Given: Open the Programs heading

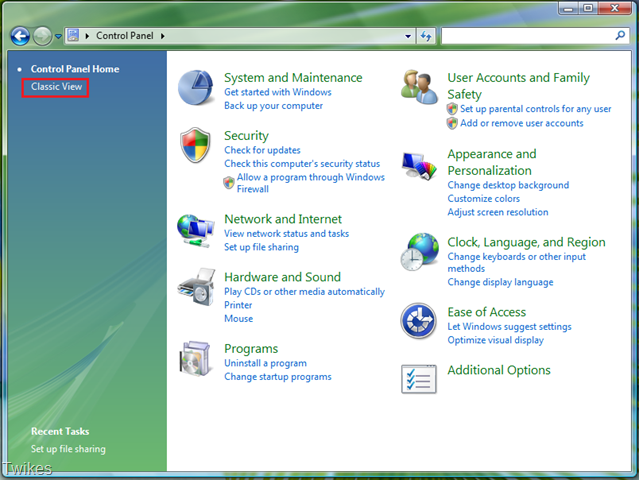Looking at the screenshot, I should click(x=251, y=349).
